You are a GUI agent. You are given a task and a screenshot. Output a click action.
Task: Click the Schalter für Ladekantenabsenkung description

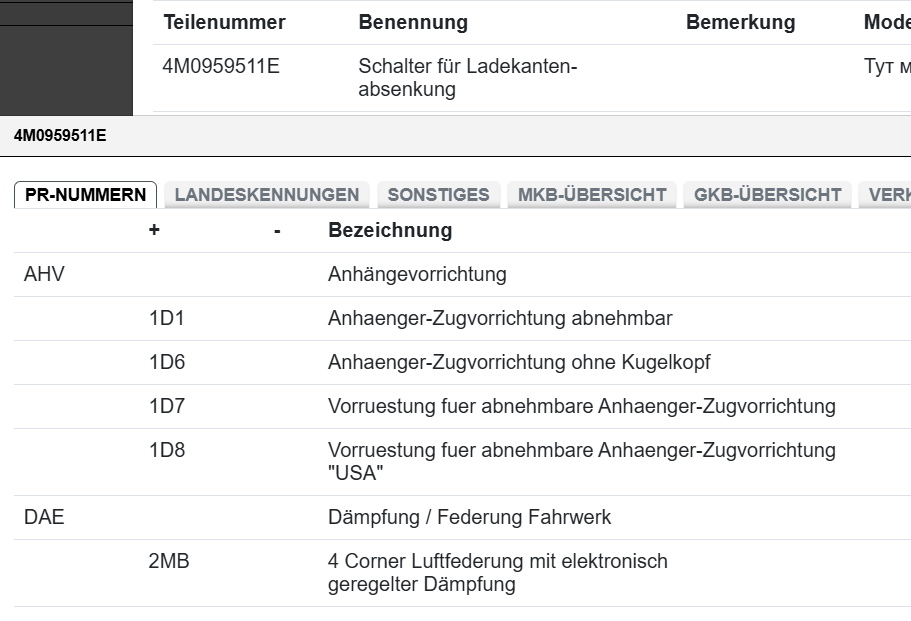[x=468, y=78]
